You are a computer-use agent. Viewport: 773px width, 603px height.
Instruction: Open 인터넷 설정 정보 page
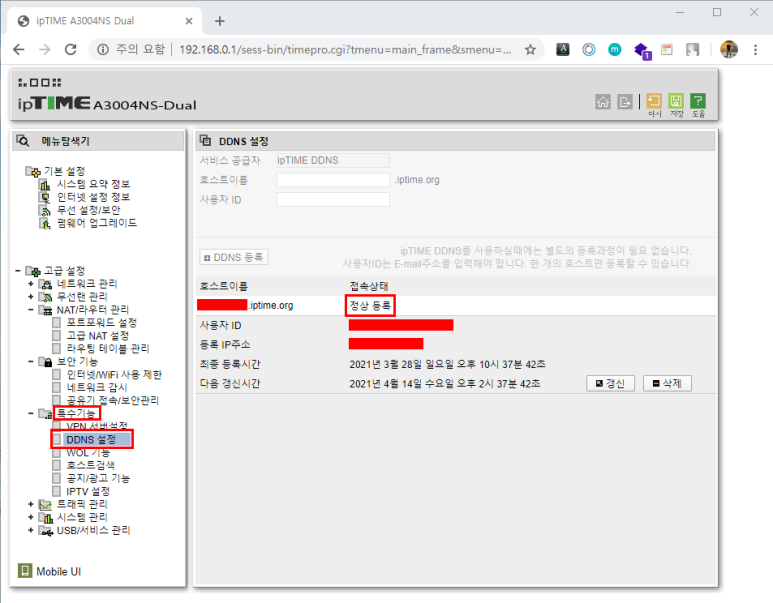[93, 197]
